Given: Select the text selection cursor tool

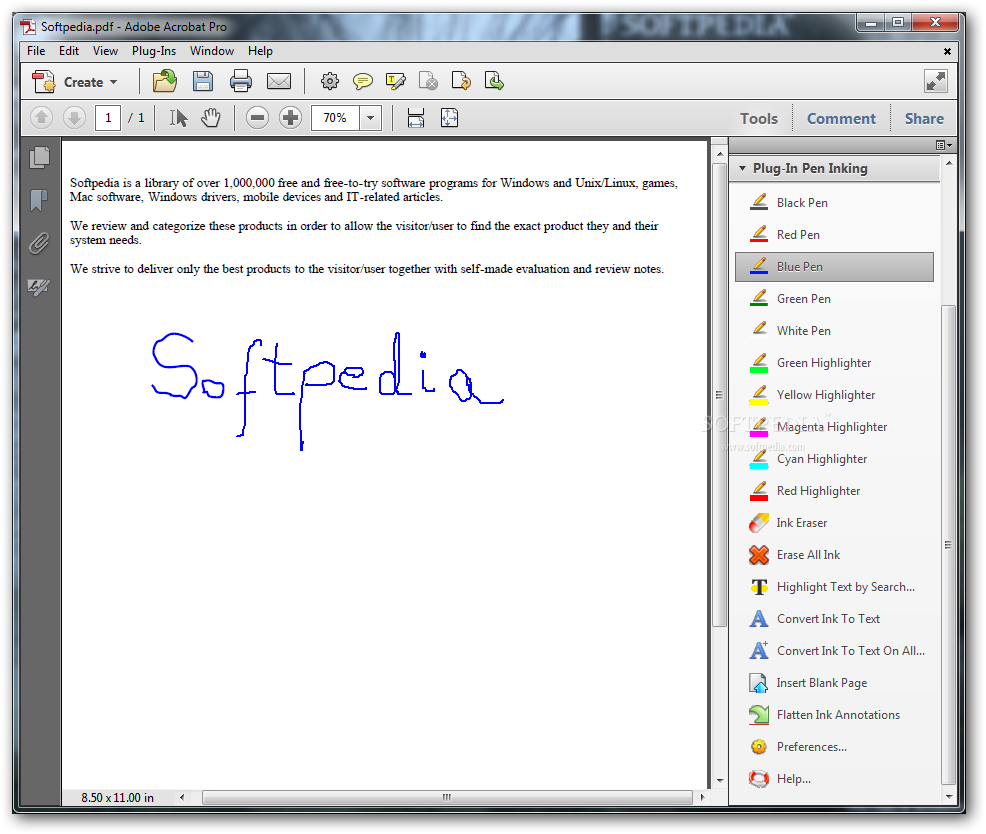Looking at the screenshot, I should click(x=179, y=118).
